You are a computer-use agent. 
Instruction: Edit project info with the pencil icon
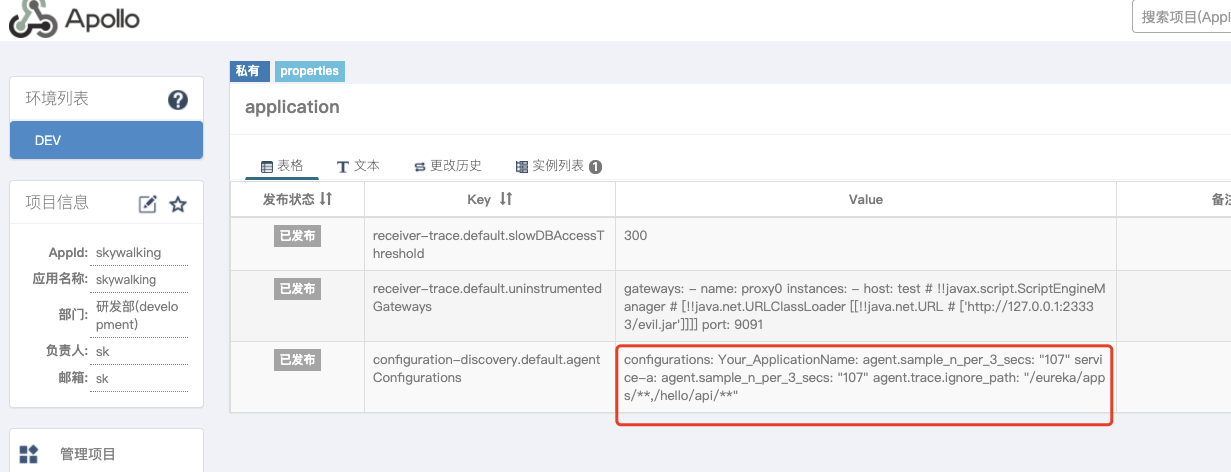coord(147,204)
